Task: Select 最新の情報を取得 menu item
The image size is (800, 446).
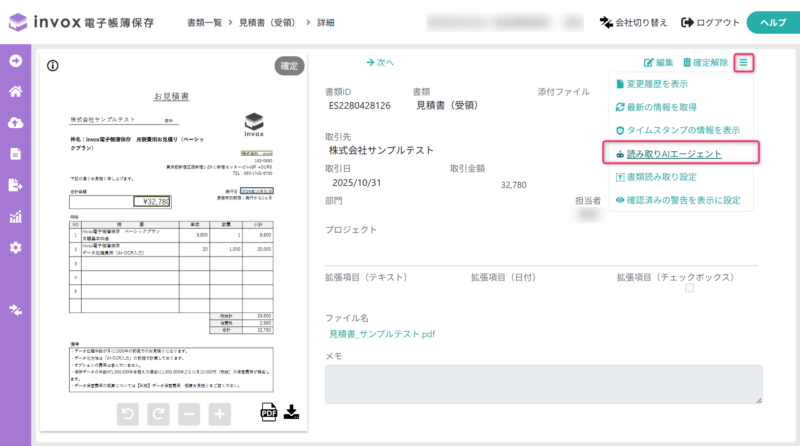Action: click(x=656, y=107)
